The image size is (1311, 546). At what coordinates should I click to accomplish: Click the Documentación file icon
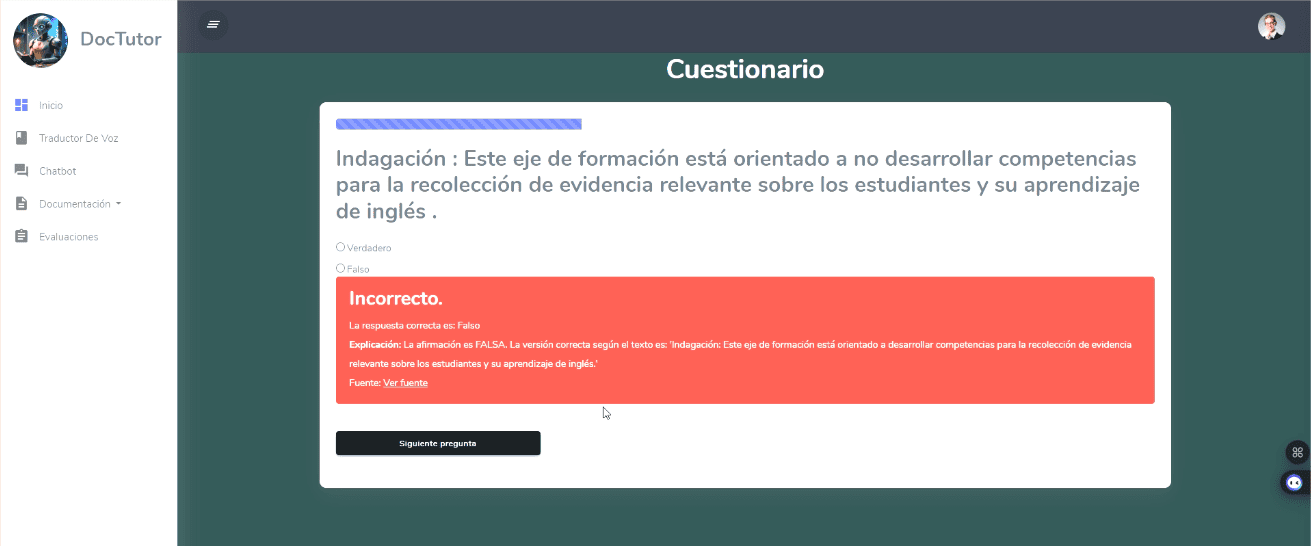coord(22,204)
